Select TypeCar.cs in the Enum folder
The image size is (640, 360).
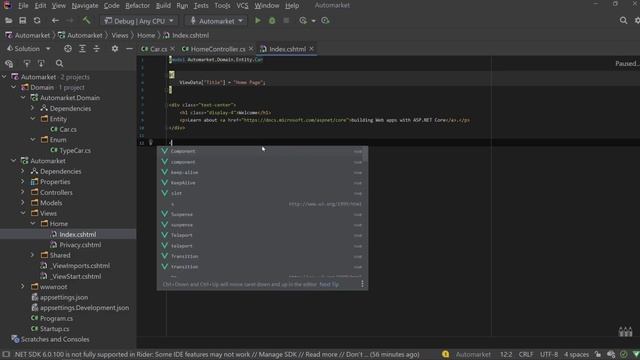click(x=75, y=150)
